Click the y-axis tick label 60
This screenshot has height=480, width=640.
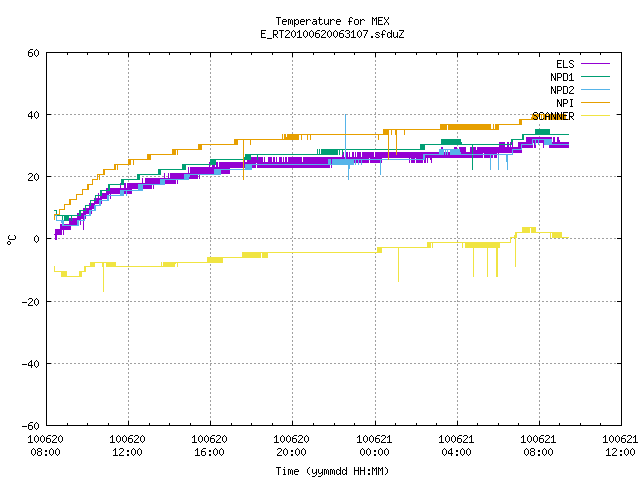pos(33,53)
